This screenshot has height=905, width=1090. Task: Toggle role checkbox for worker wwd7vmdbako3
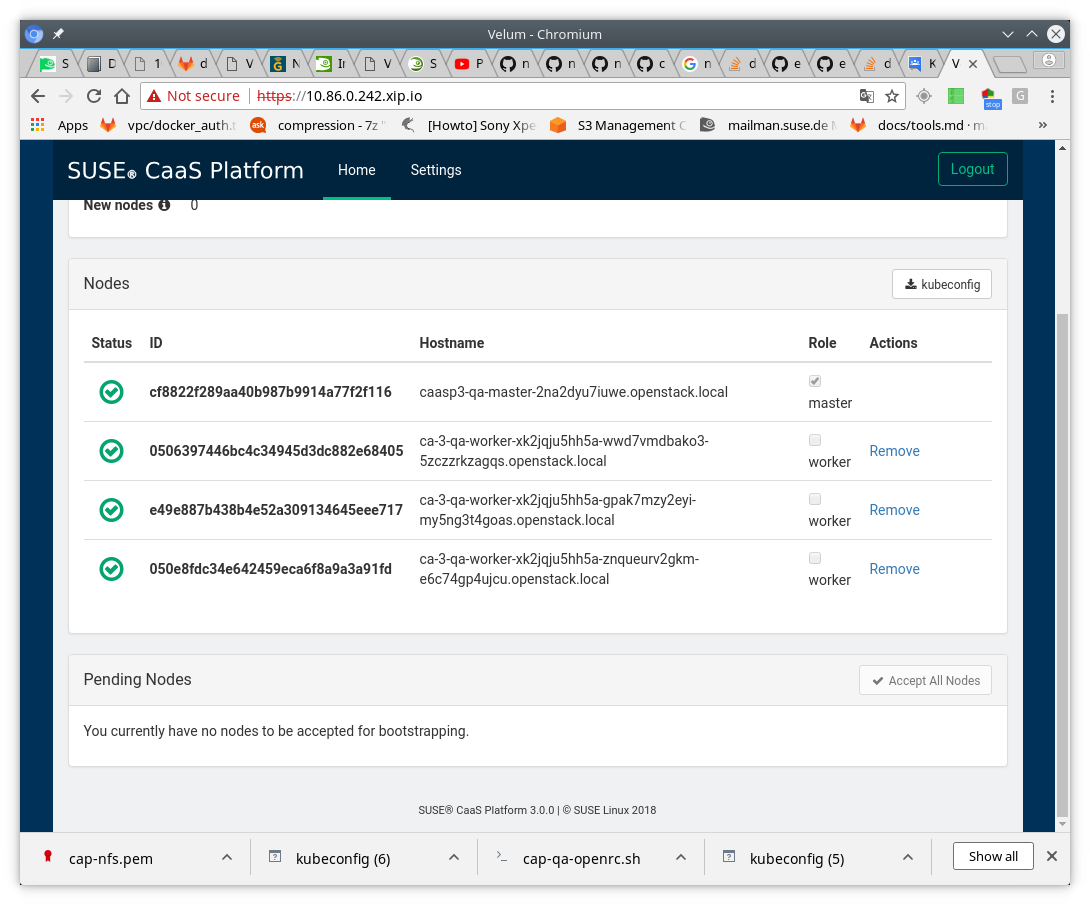point(815,440)
